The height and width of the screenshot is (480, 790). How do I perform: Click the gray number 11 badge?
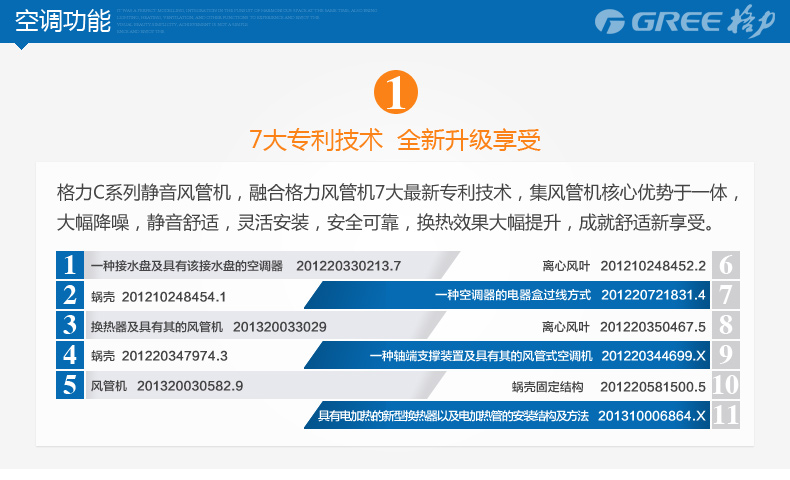click(x=726, y=415)
